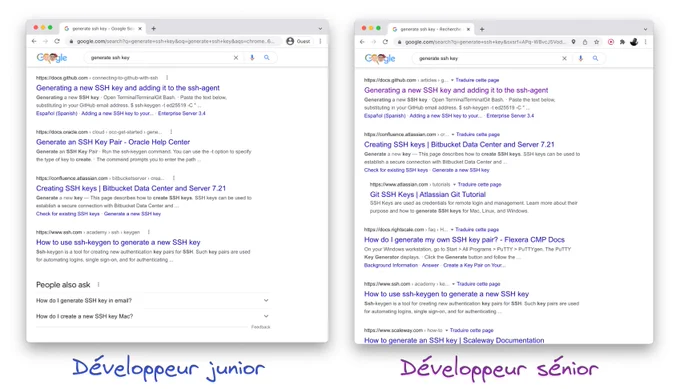The width and height of the screenshot is (680, 389).
Task: Open Guest profile in junior browser
Action: point(298,41)
